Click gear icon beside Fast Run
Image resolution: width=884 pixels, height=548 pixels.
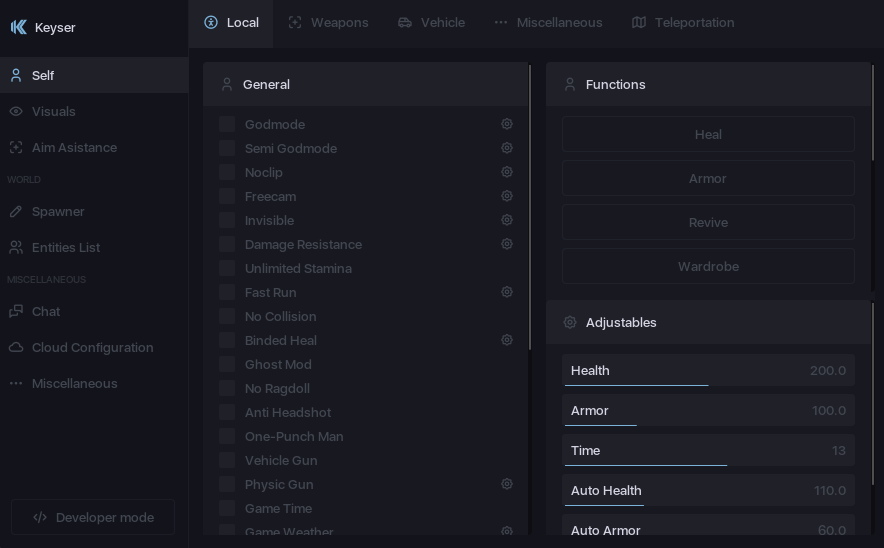(507, 292)
